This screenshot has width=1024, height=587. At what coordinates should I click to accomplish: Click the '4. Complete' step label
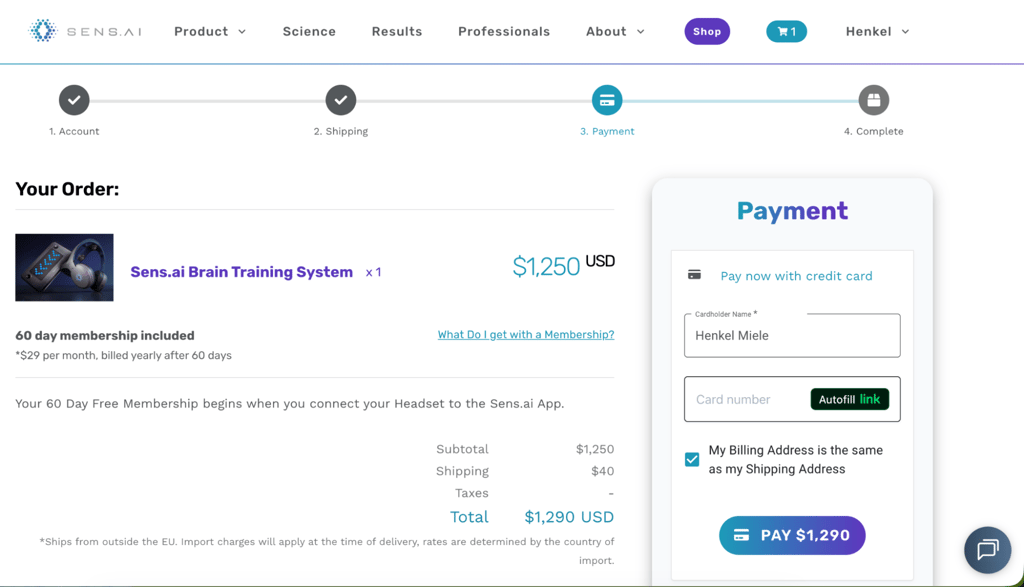(x=874, y=131)
